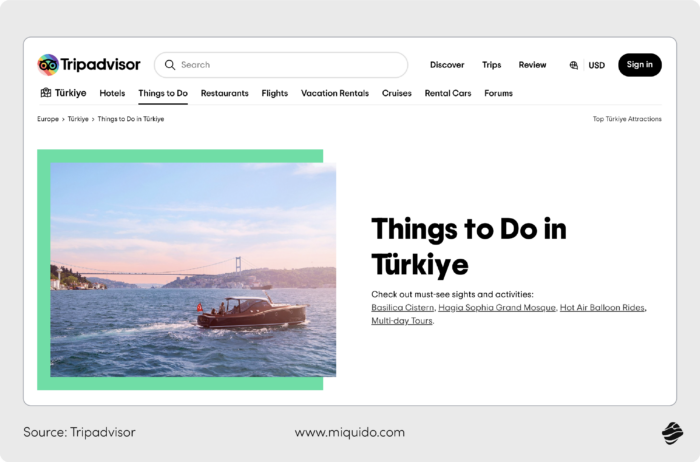
Task: Click the Things to Do in Türkiye heading
Action: [469, 246]
